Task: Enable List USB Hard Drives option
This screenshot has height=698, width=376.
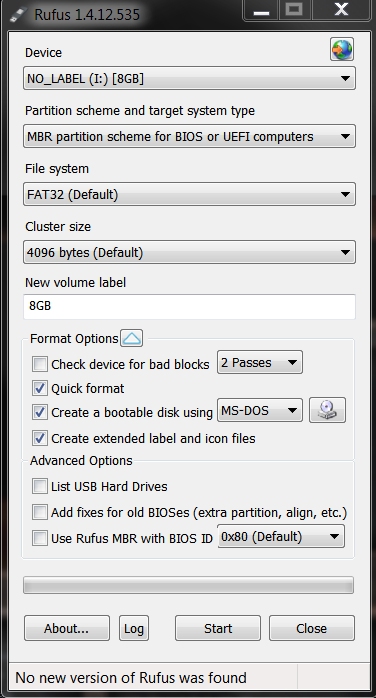Action: click(40, 486)
